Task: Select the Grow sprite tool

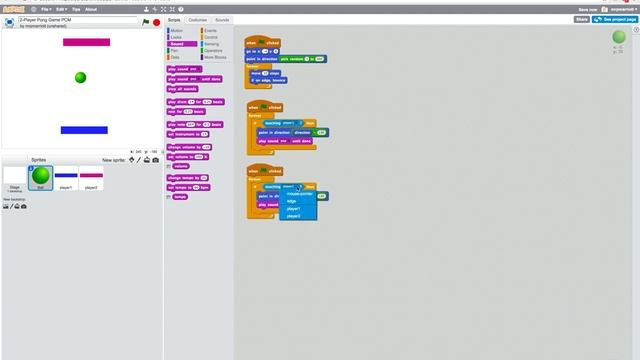Action: tap(163, 9)
